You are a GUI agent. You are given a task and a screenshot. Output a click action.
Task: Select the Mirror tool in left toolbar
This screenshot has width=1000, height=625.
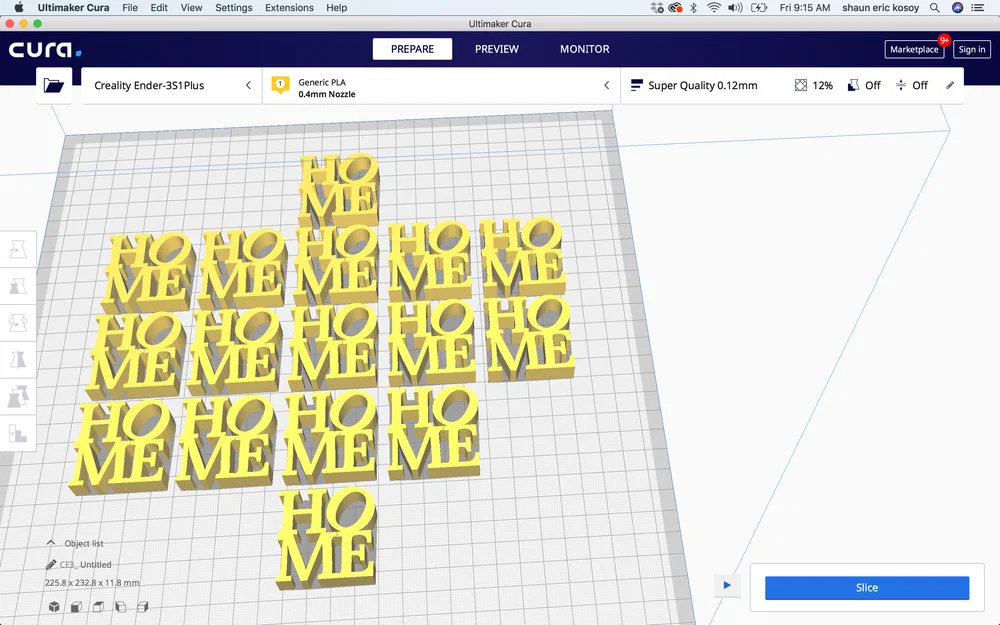tap(18, 360)
